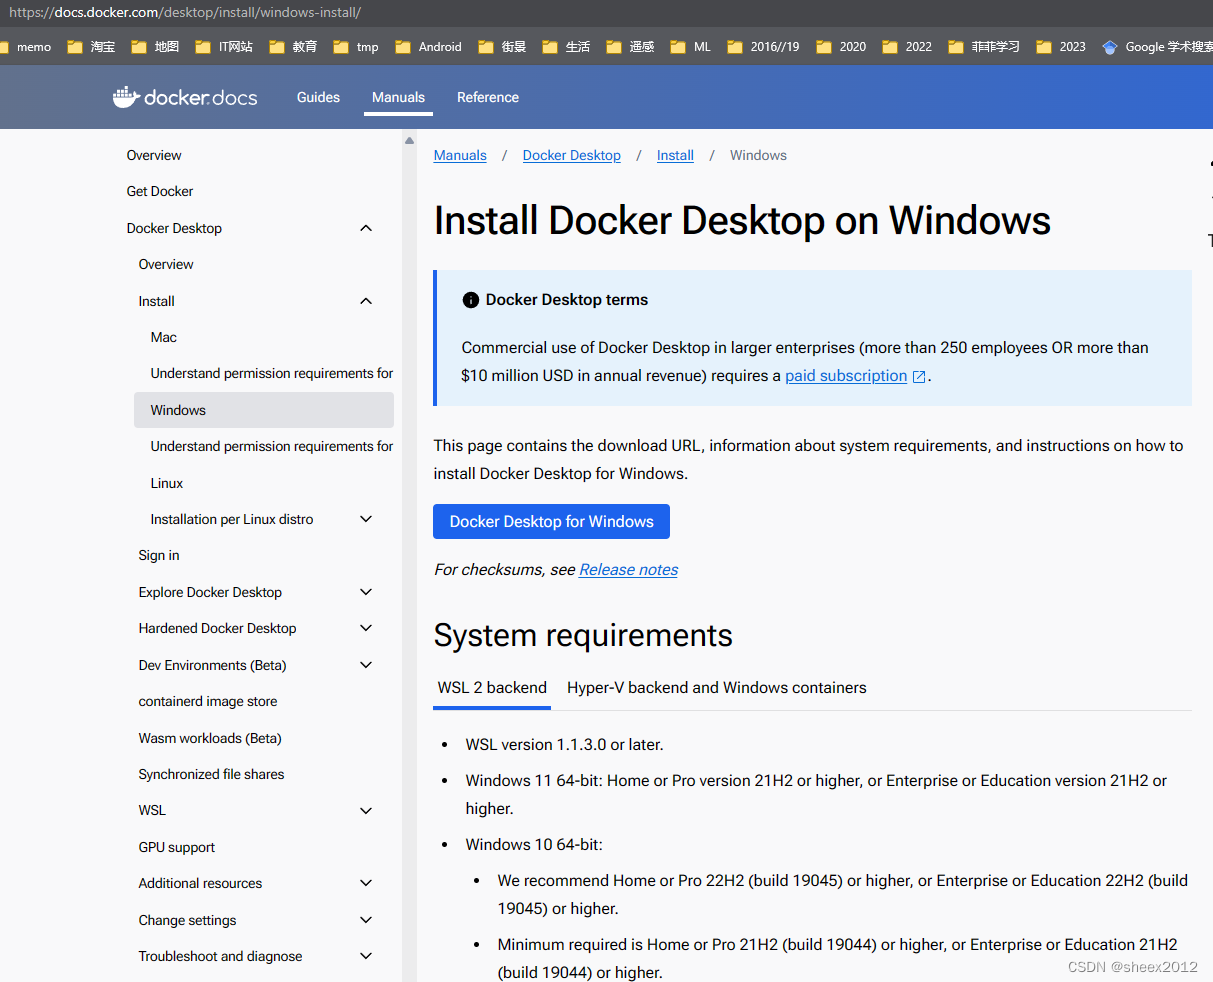Open the 2022 bookmark folder
The image size is (1213, 982).
907,47
